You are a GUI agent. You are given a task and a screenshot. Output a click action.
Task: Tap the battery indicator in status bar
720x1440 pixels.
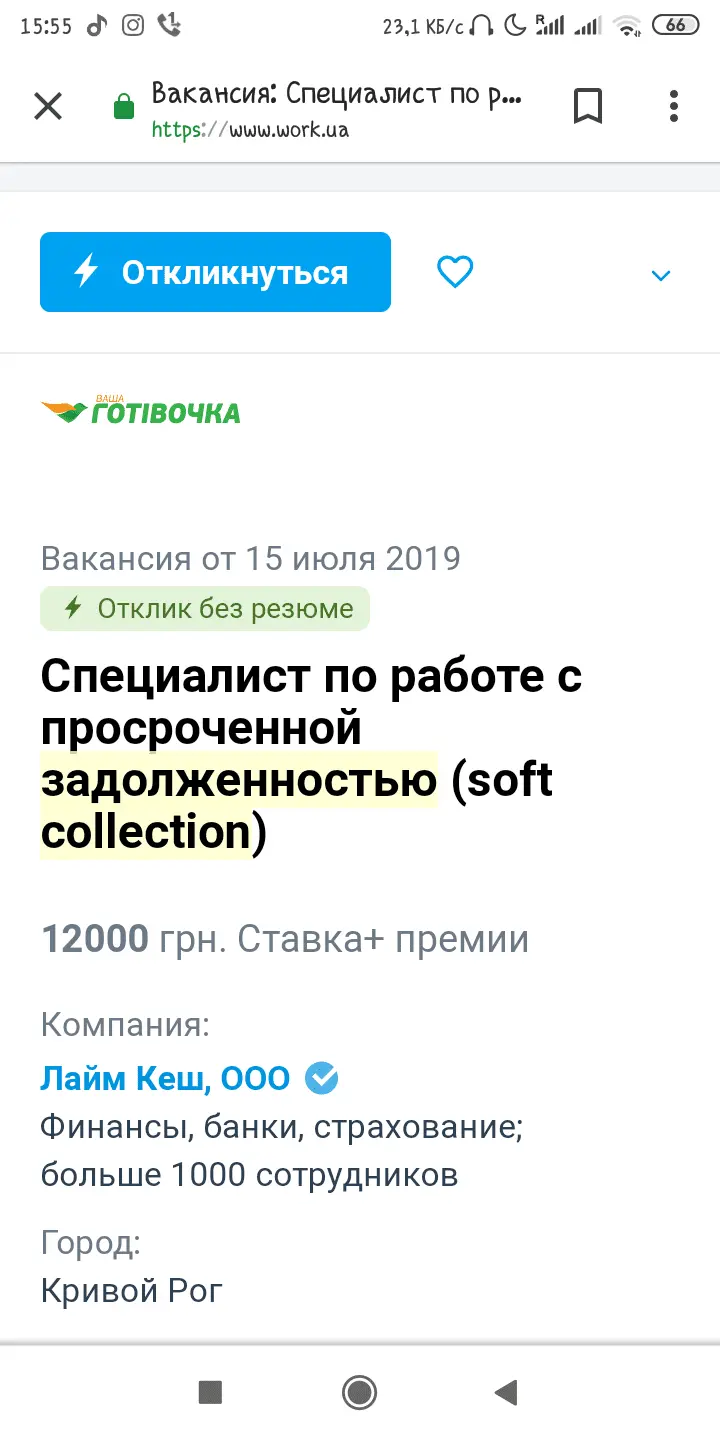(675, 26)
